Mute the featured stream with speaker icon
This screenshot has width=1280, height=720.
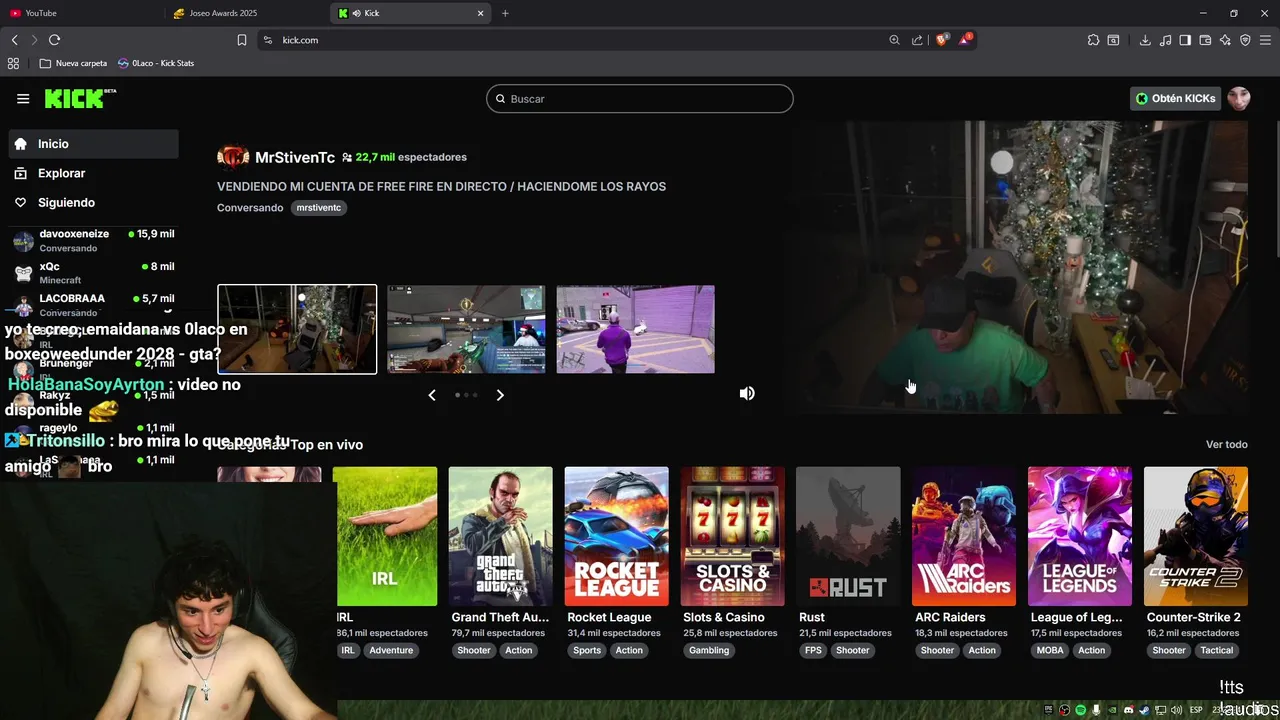747,393
